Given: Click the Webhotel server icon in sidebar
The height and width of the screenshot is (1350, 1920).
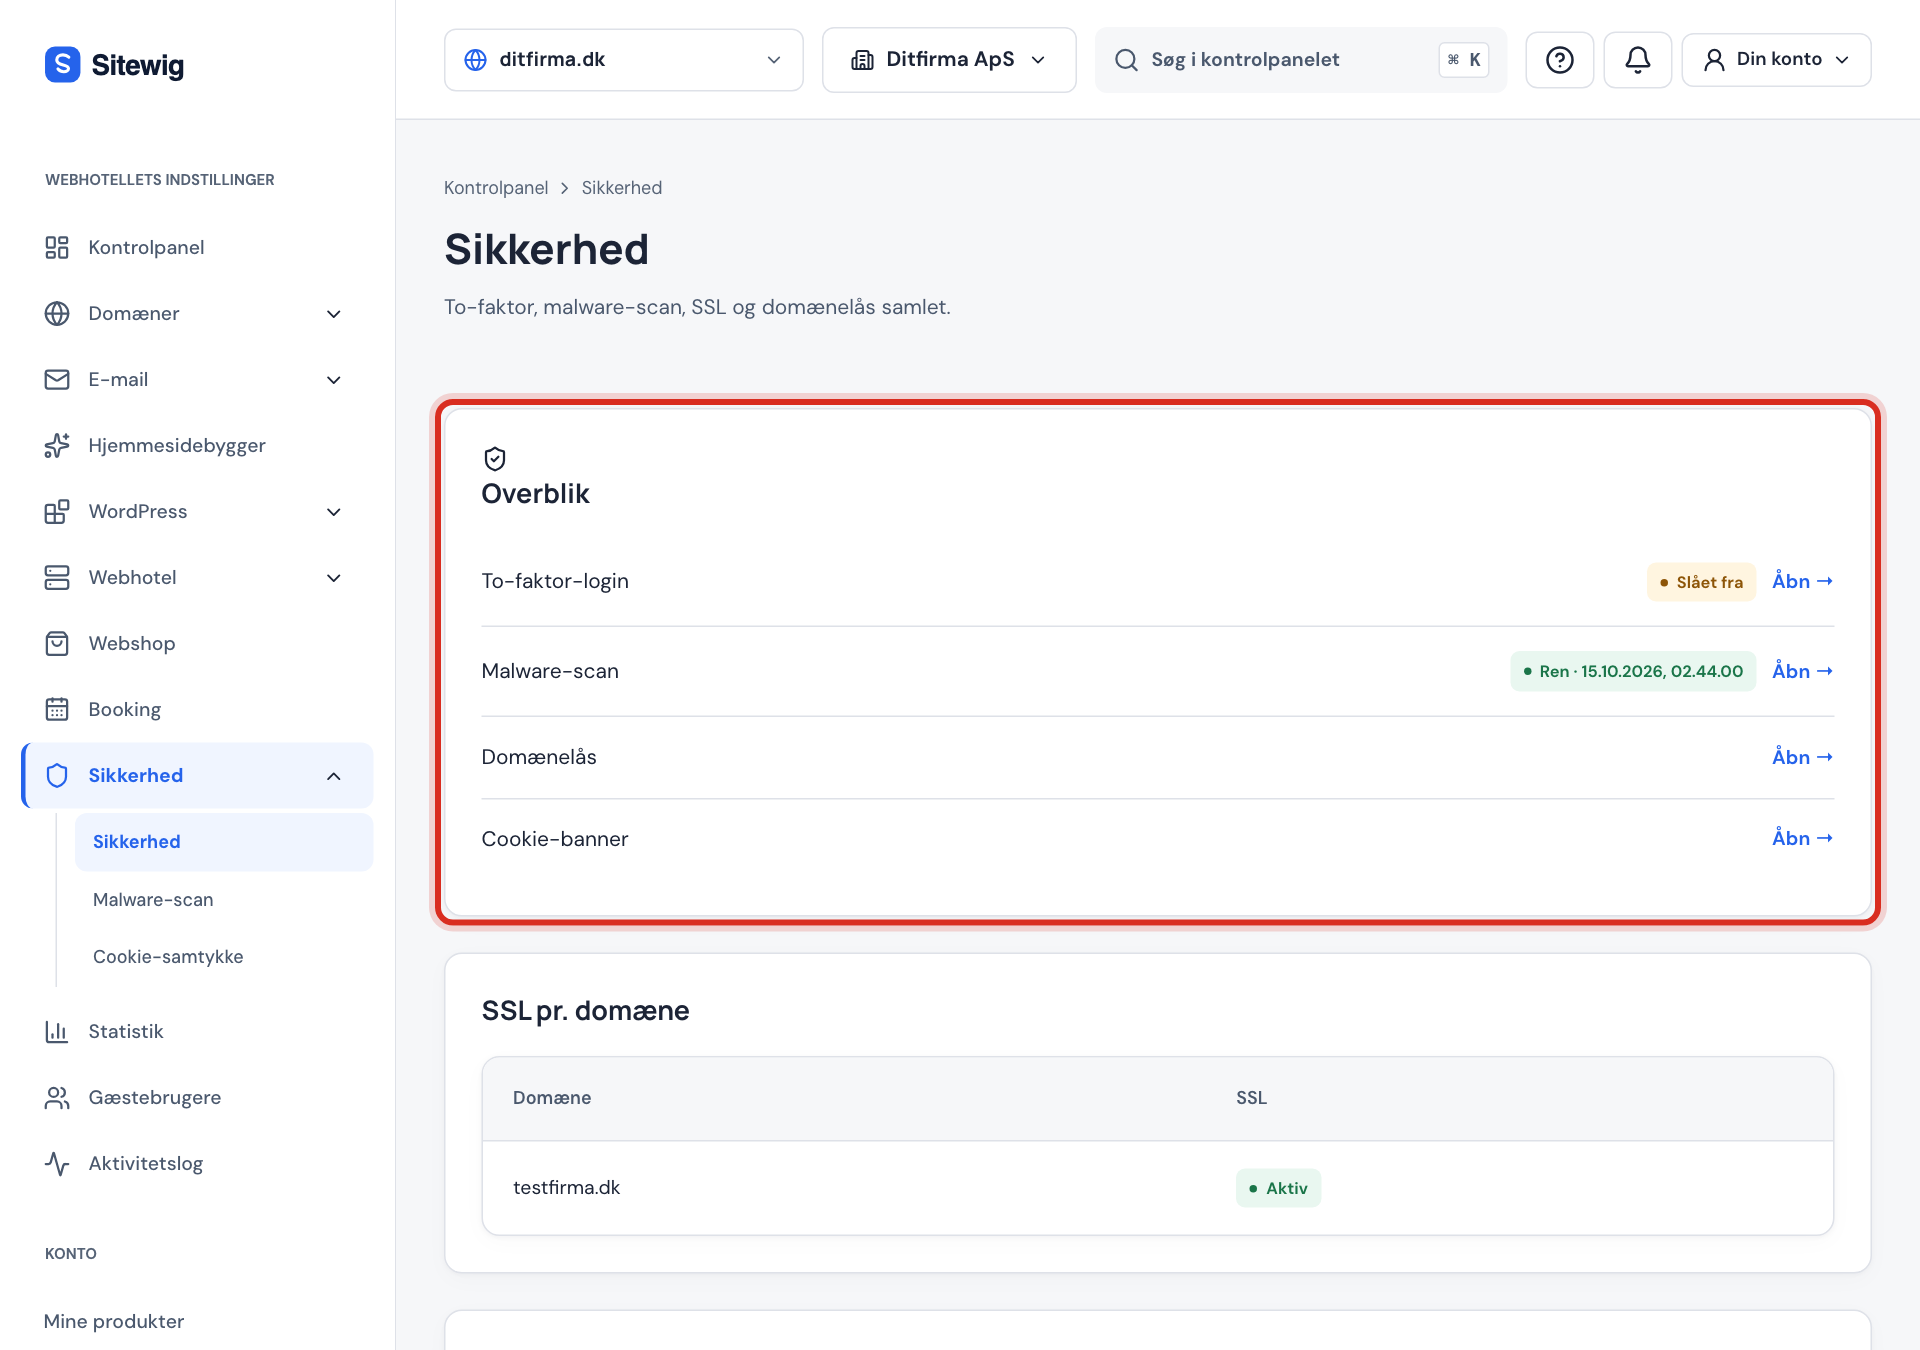Looking at the screenshot, I should click(x=57, y=577).
